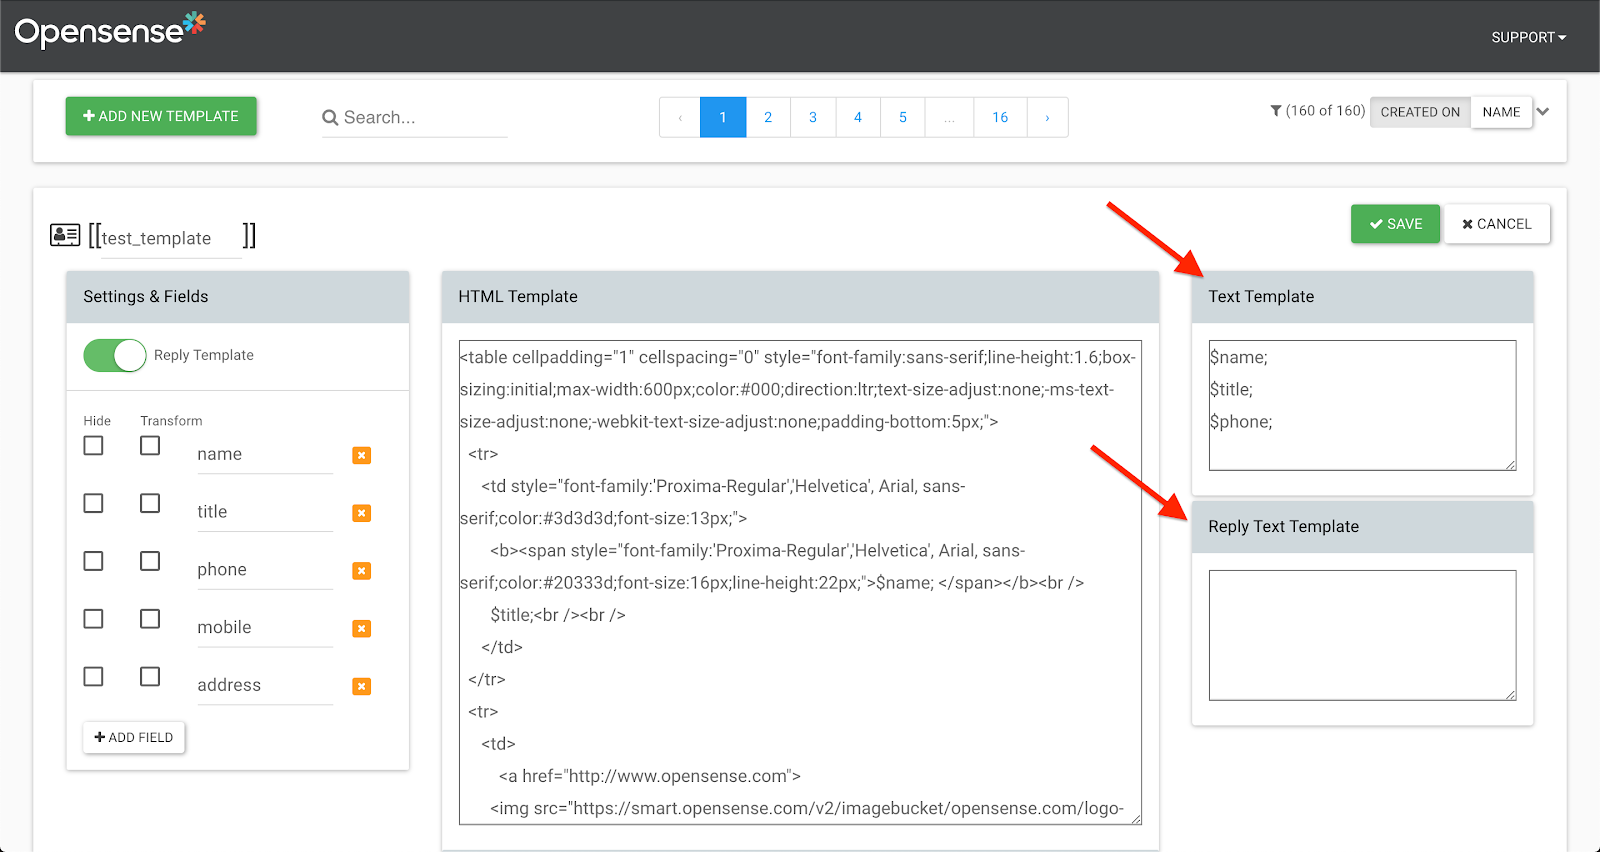The image size is (1600, 852).
Task: Click the title field label input
Action: [x=265, y=513]
